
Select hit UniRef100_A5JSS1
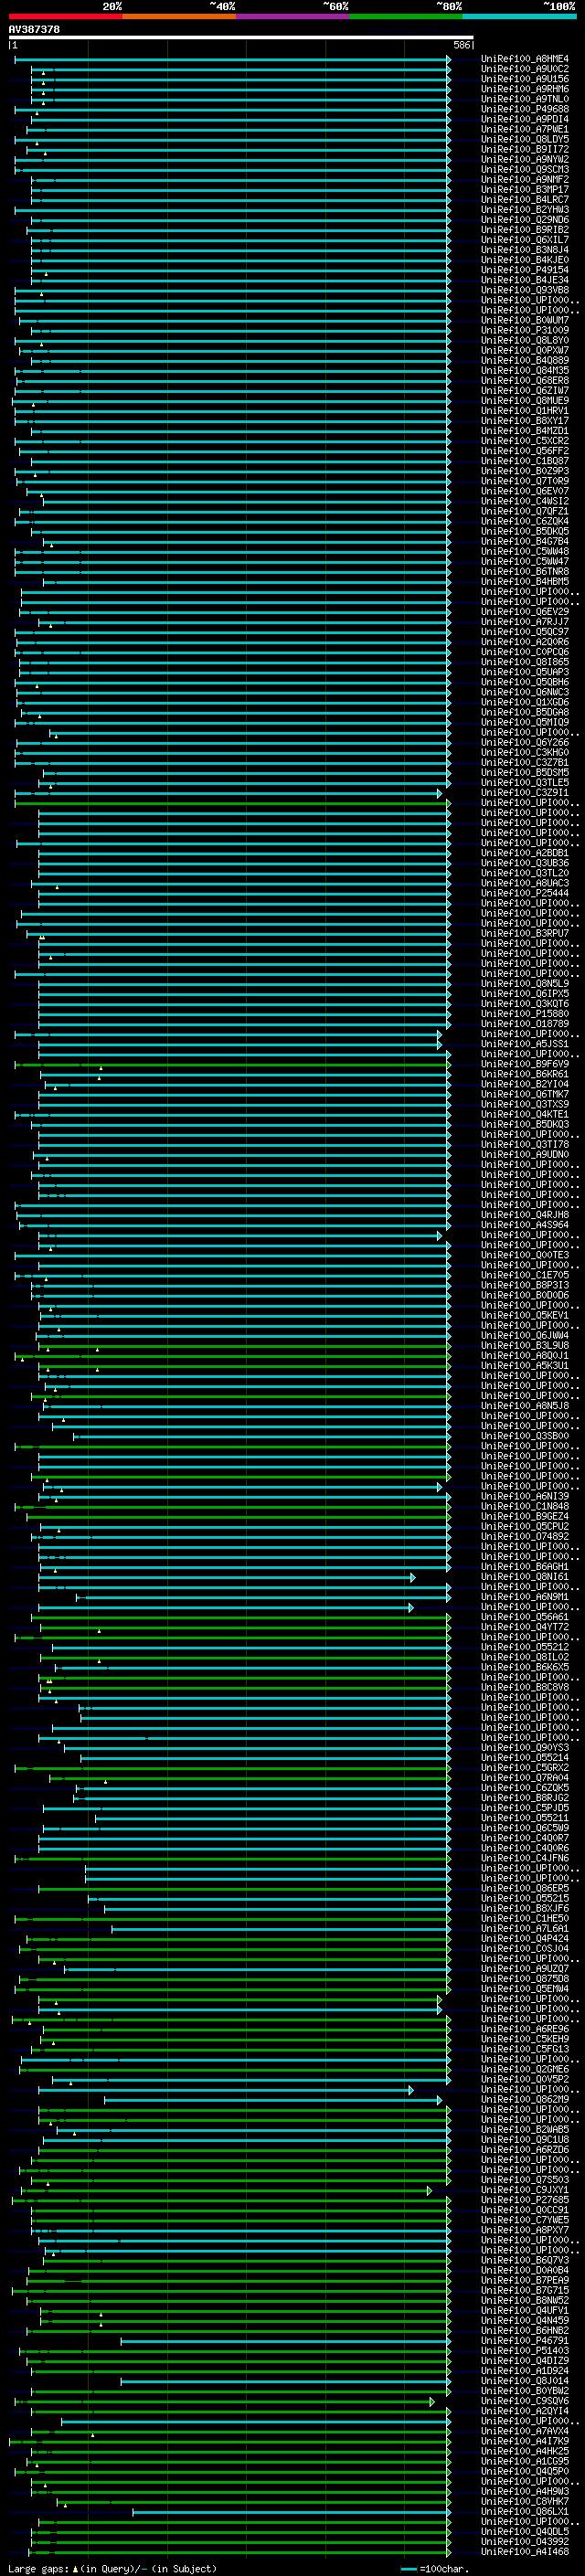pos(525,1044)
